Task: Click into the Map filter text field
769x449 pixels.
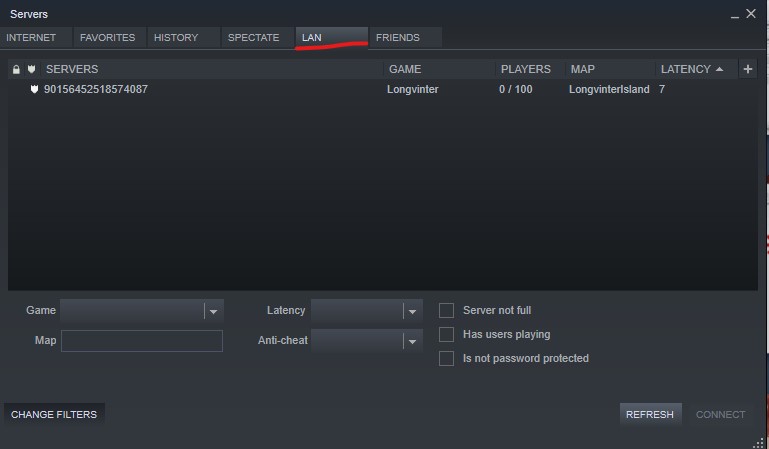Action: click(142, 341)
